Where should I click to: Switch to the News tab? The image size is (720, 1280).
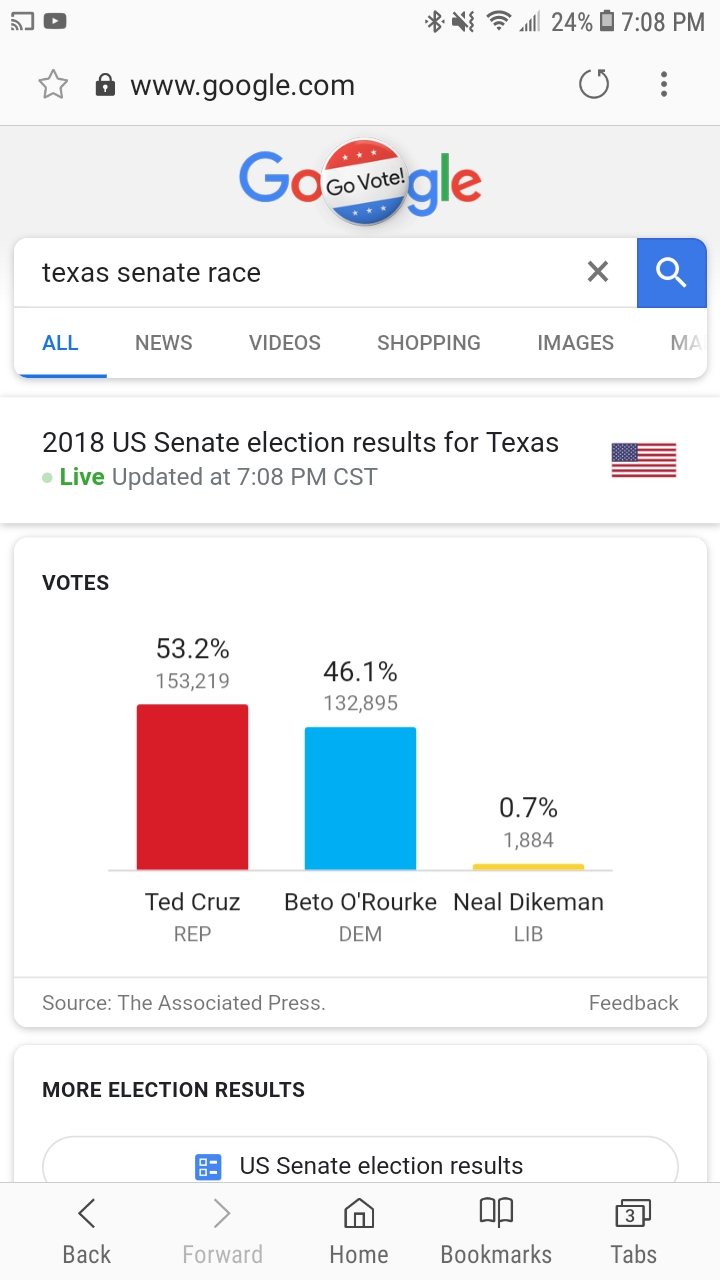click(x=164, y=343)
